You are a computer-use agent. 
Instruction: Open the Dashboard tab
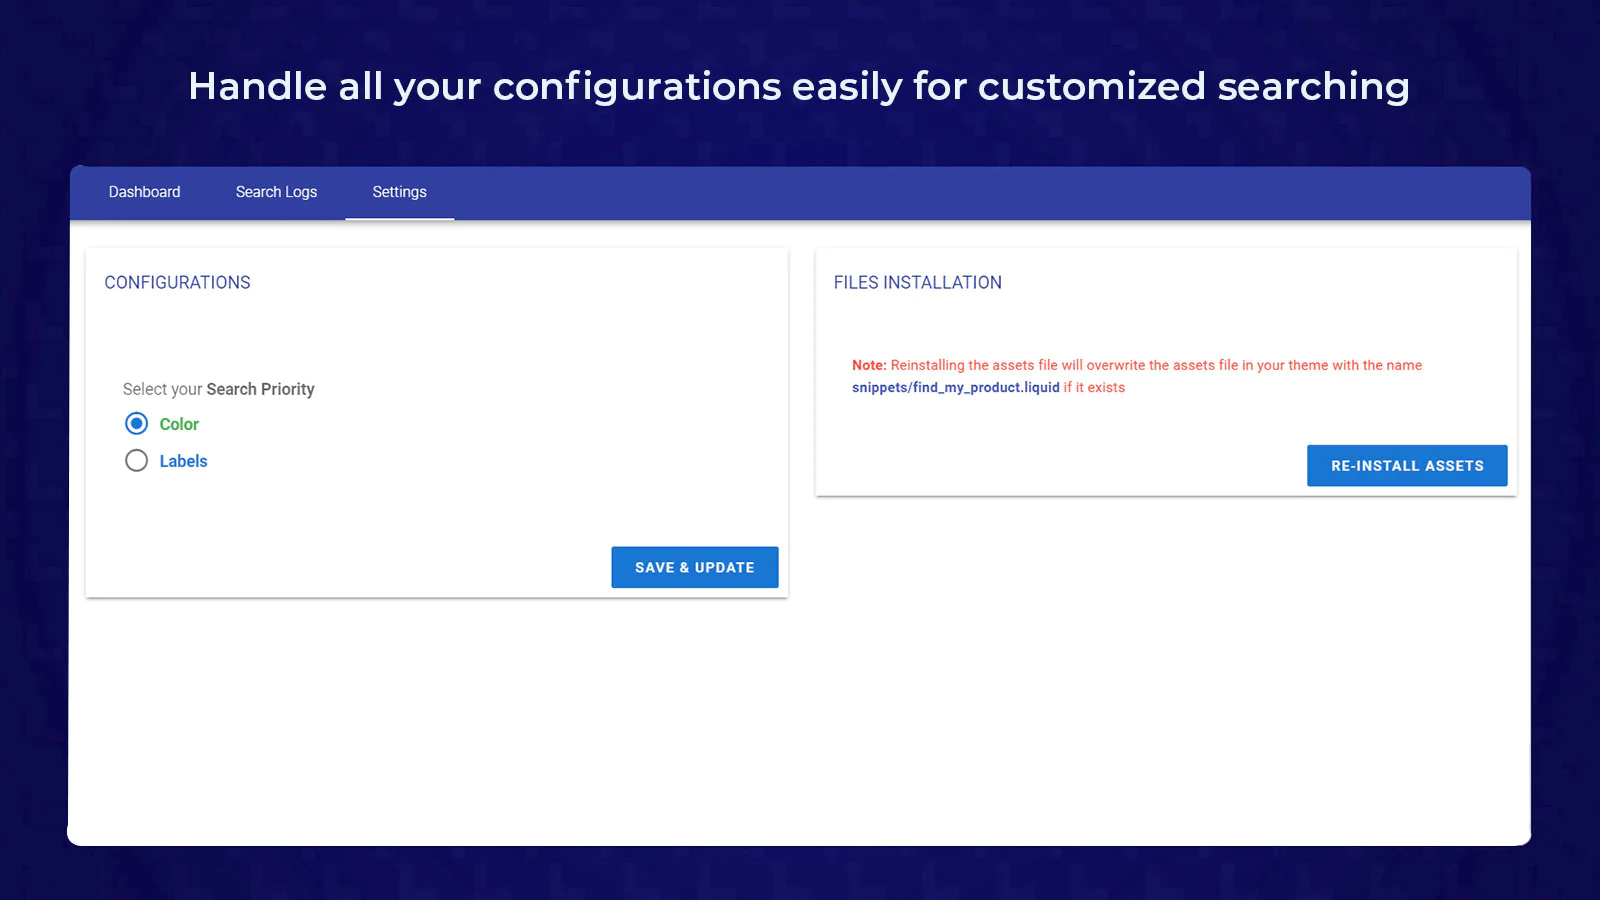(x=144, y=192)
